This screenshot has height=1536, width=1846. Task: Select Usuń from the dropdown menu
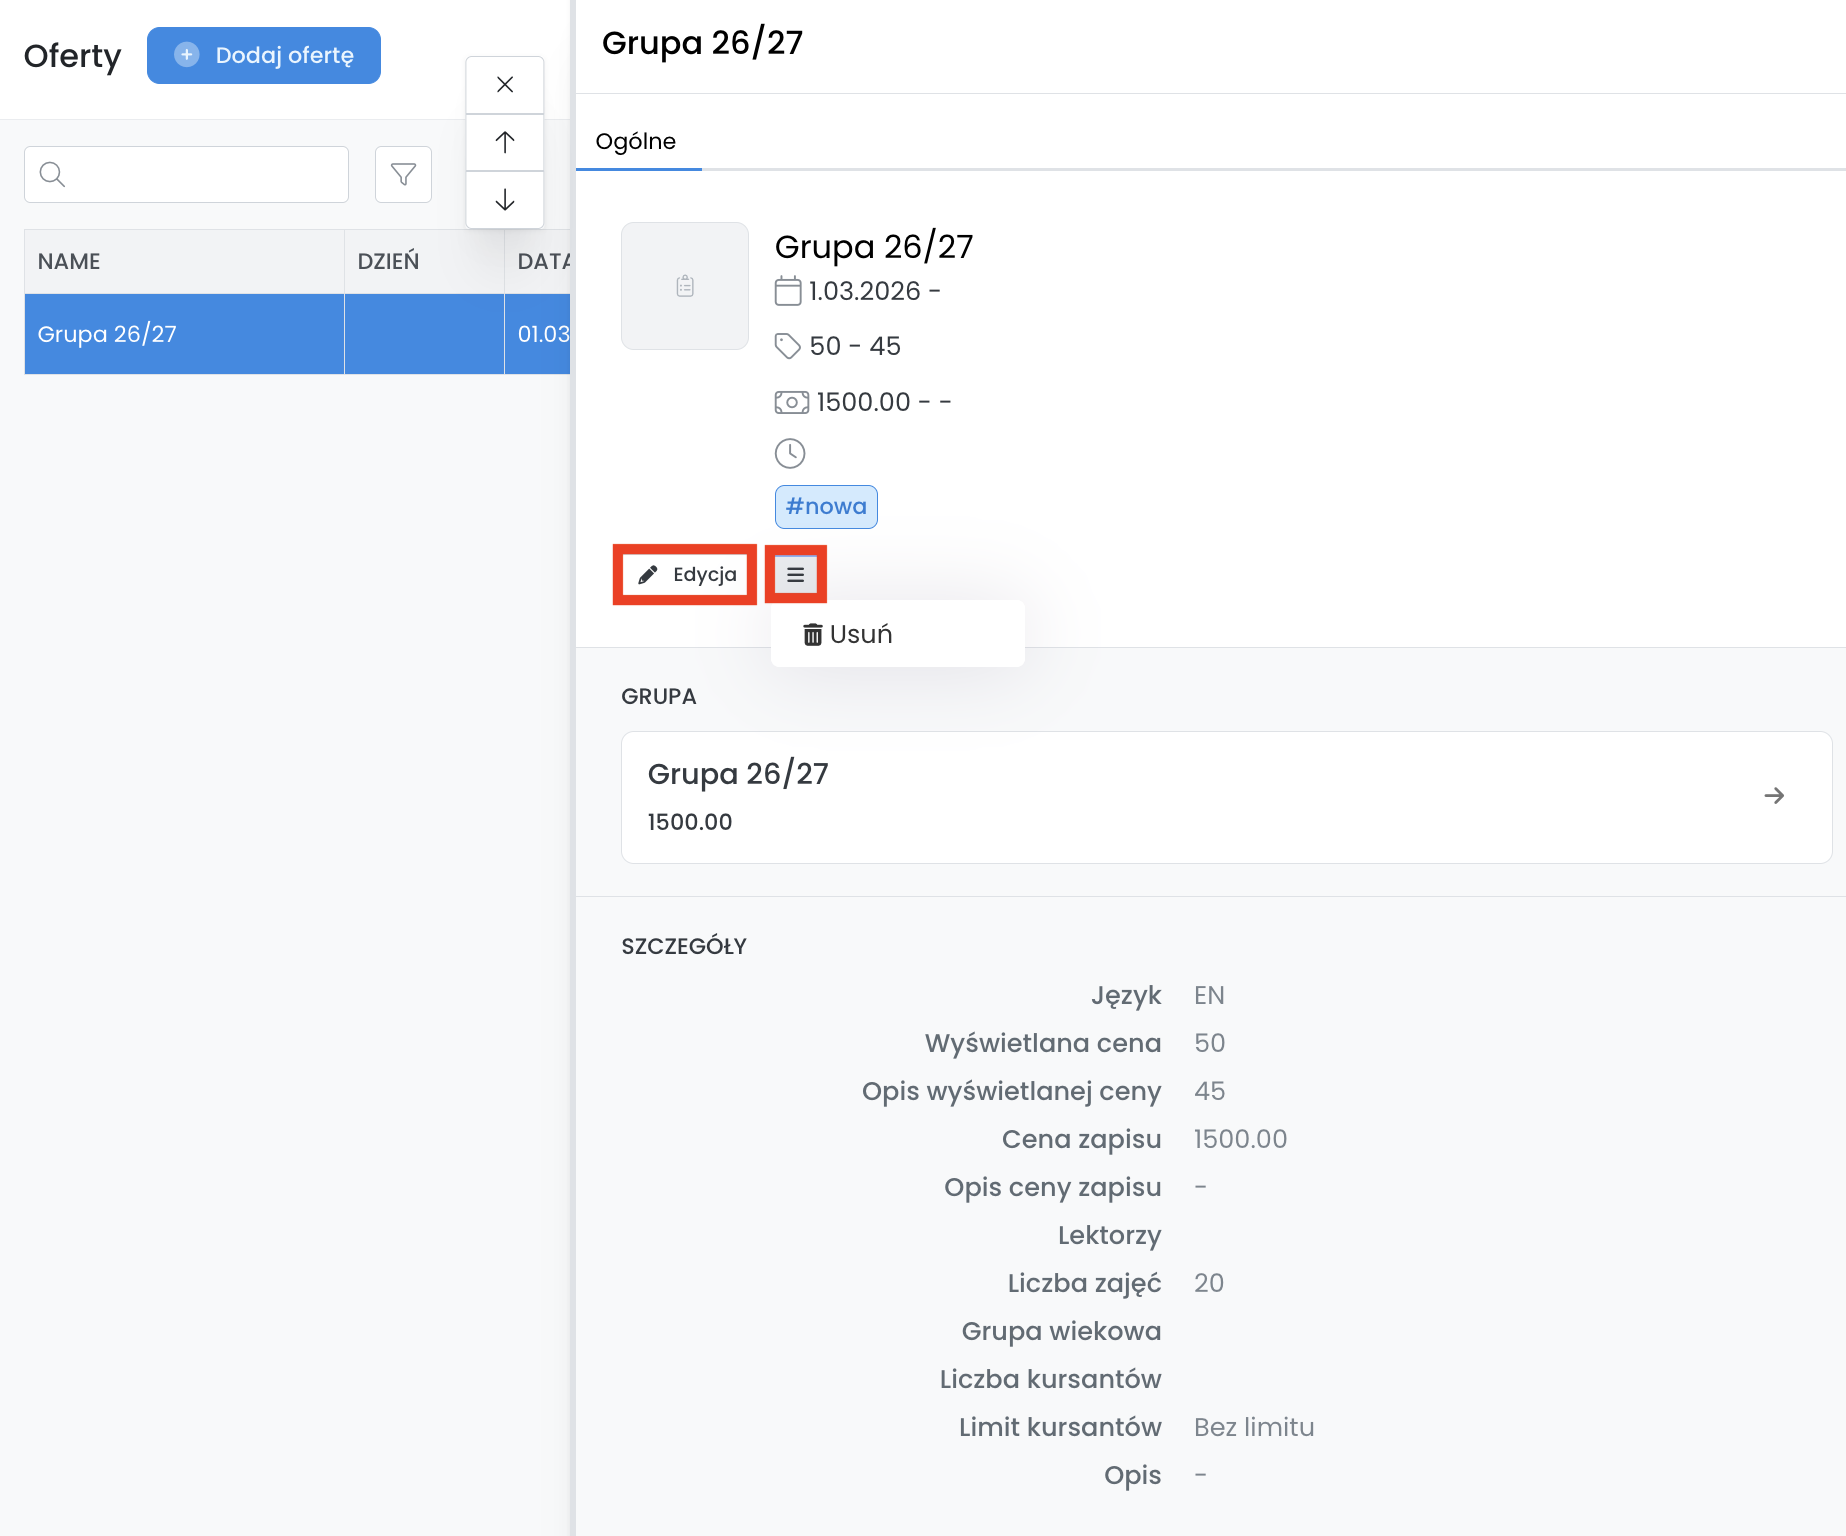pos(848,634)
